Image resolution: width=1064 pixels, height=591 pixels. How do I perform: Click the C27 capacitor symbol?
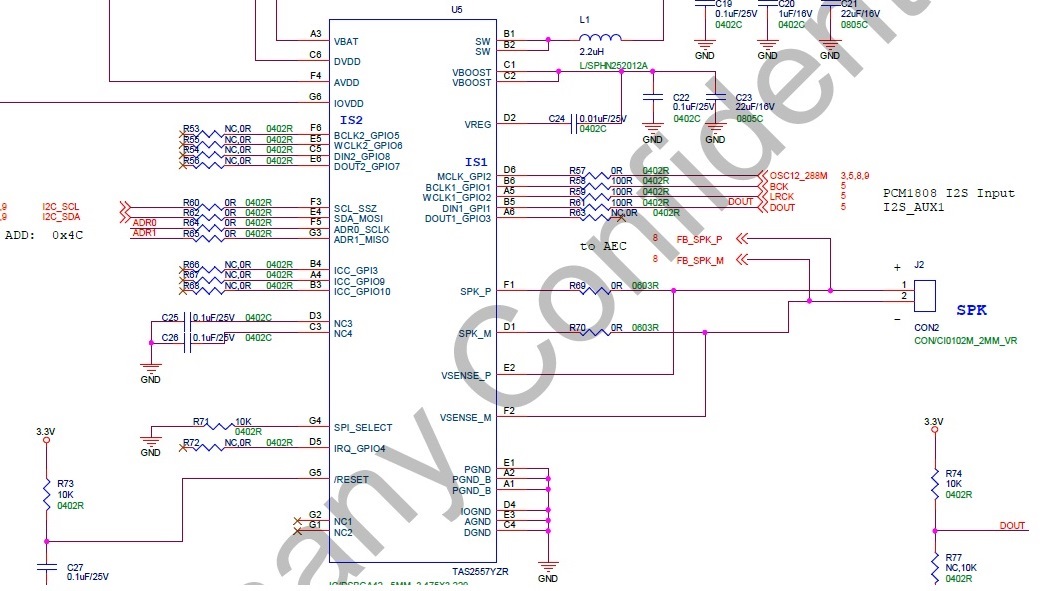tap(47, 569)
